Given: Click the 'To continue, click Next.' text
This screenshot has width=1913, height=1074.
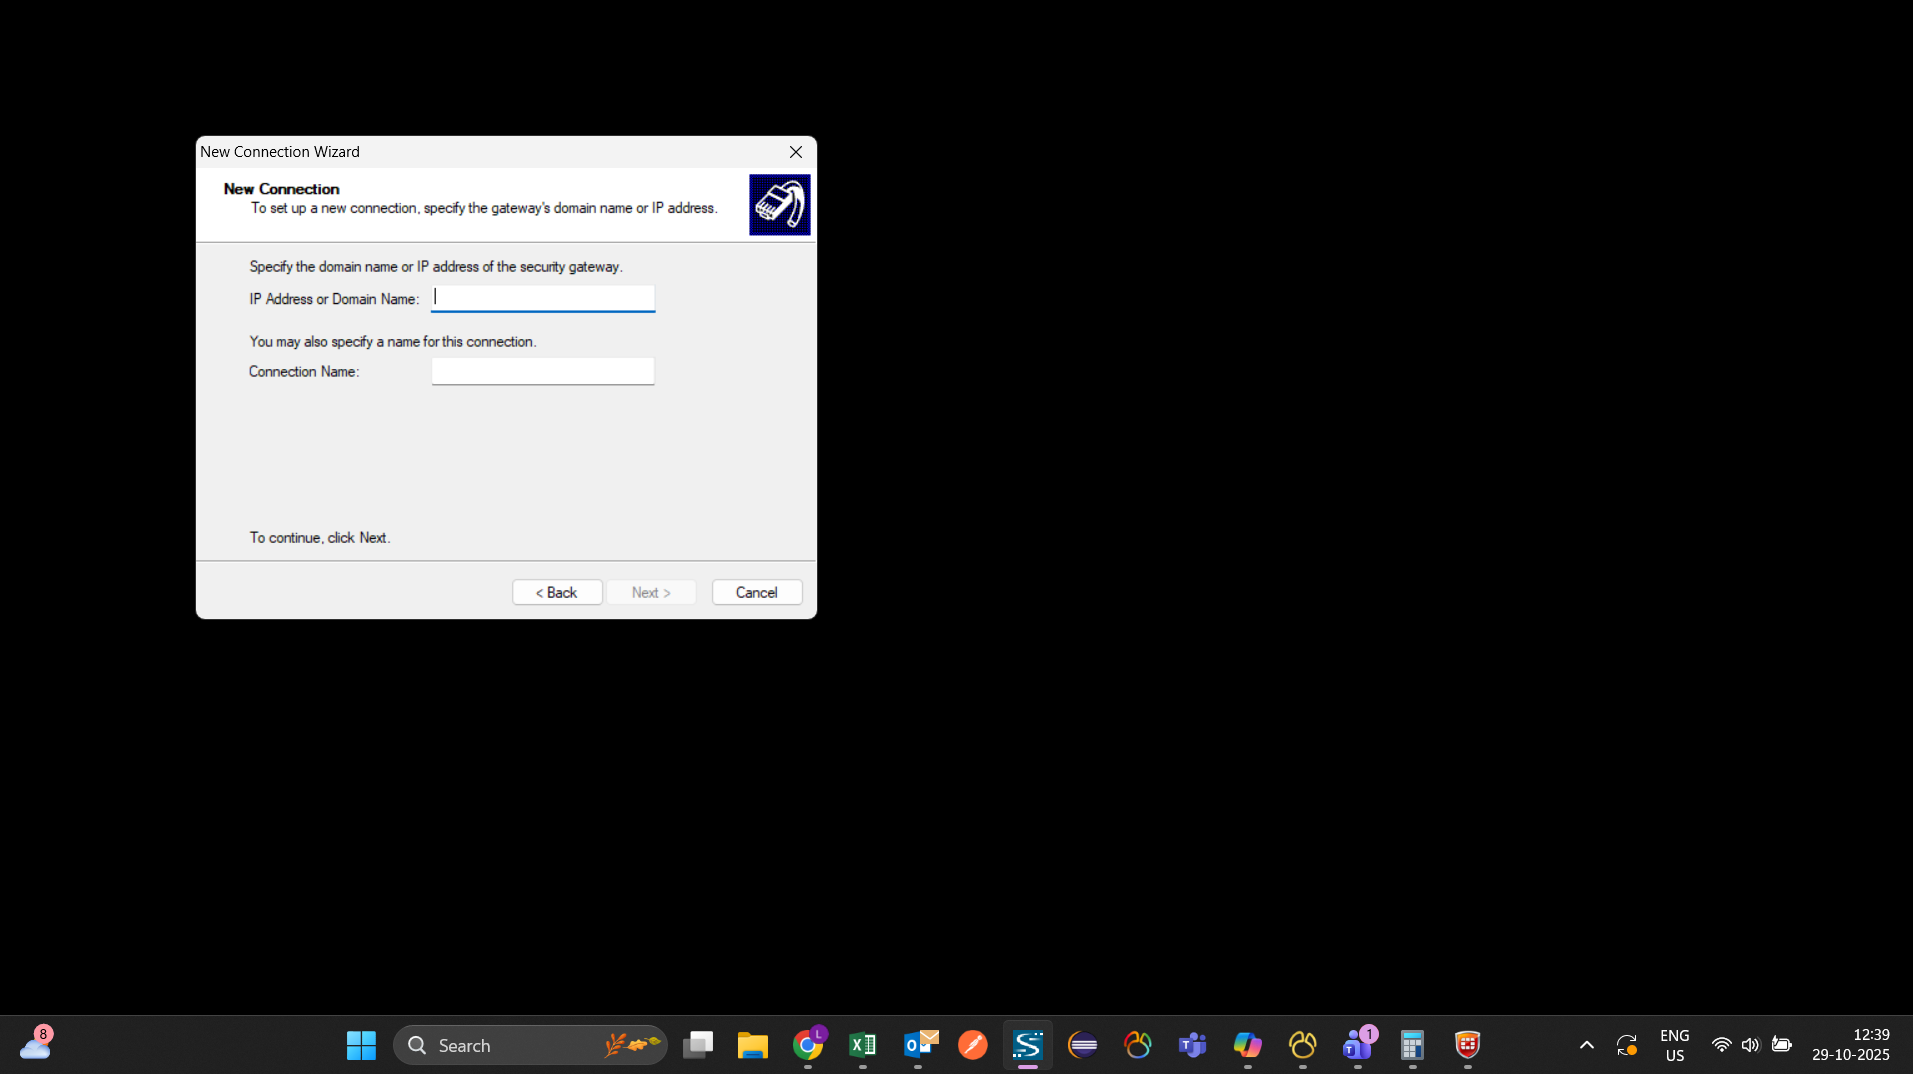Looking at the screenshot, I should (320, 537).
